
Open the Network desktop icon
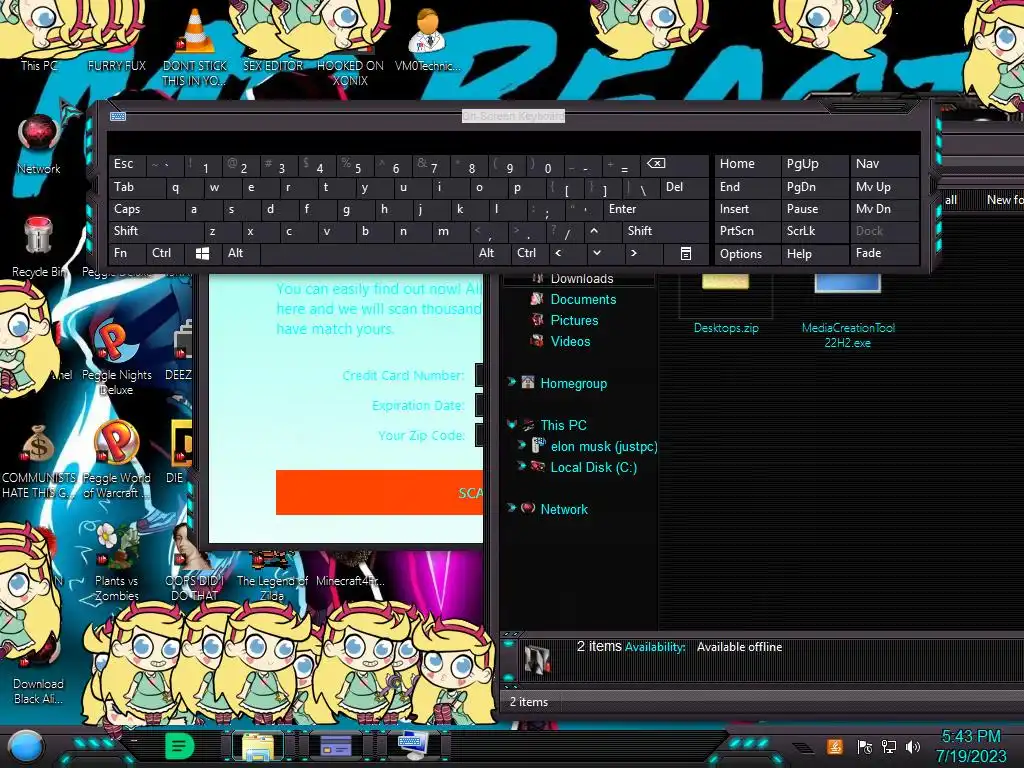tap(39, 144)
